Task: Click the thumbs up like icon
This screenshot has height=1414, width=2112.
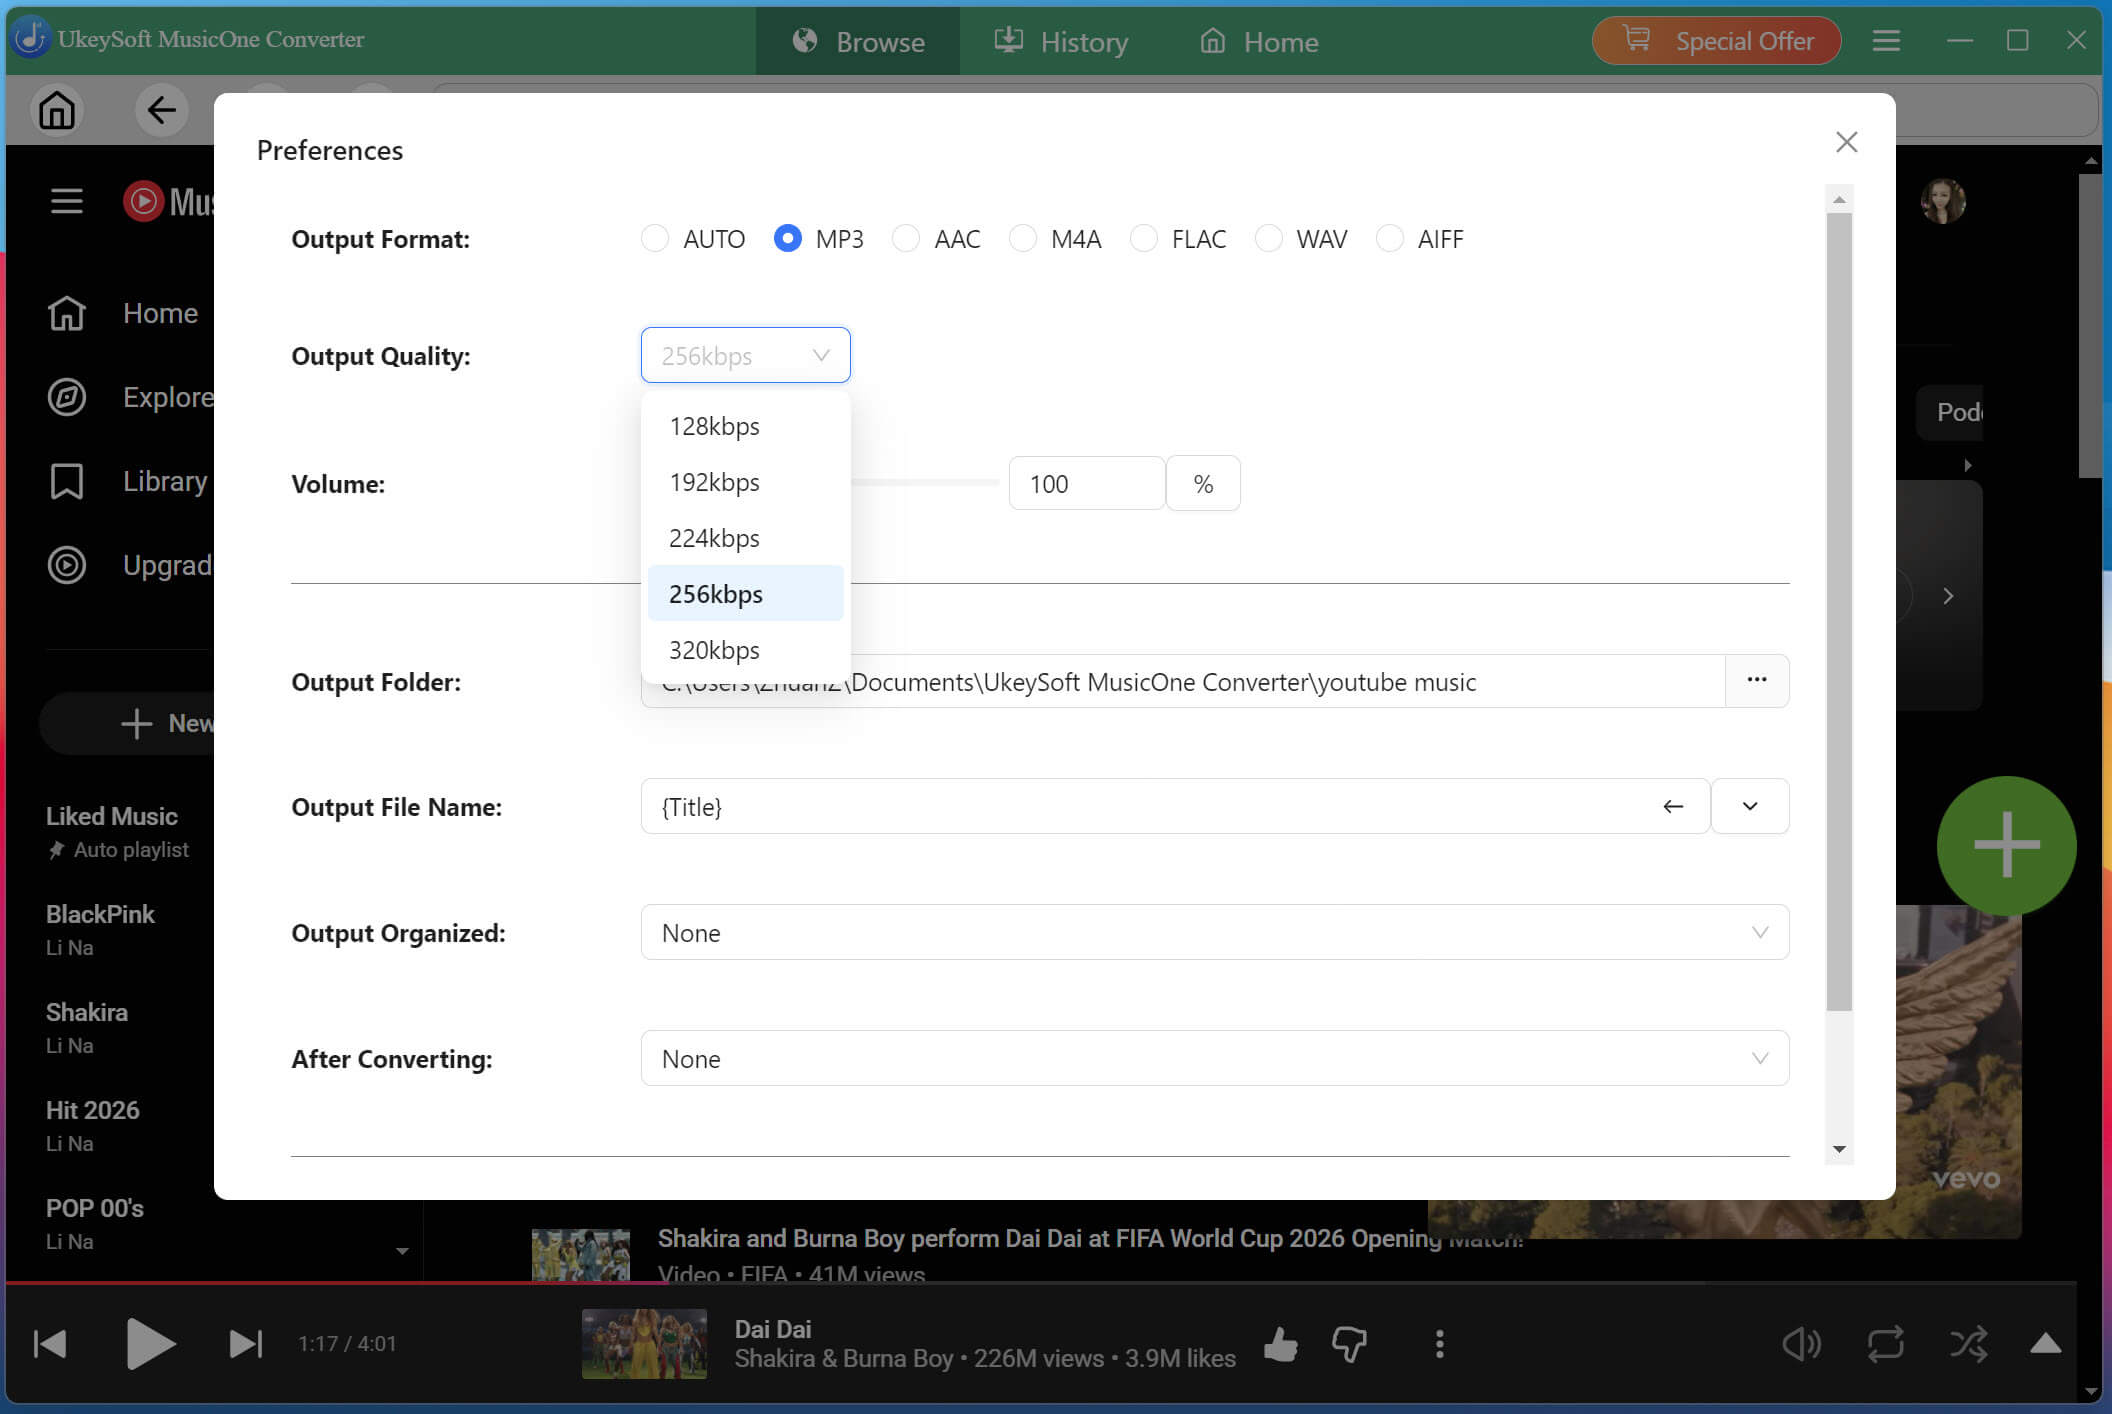Action: (x=1280, y=1344)
